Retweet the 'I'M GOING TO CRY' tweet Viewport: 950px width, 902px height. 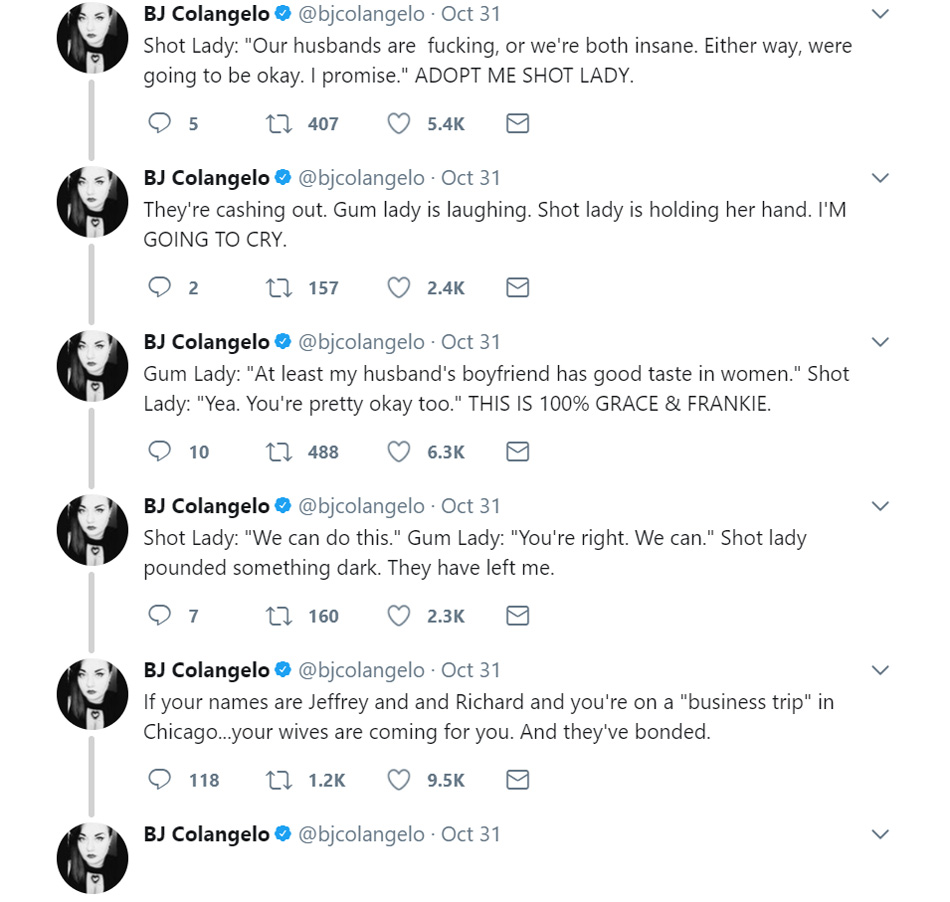pyautogui.click(x=278, y=288)
